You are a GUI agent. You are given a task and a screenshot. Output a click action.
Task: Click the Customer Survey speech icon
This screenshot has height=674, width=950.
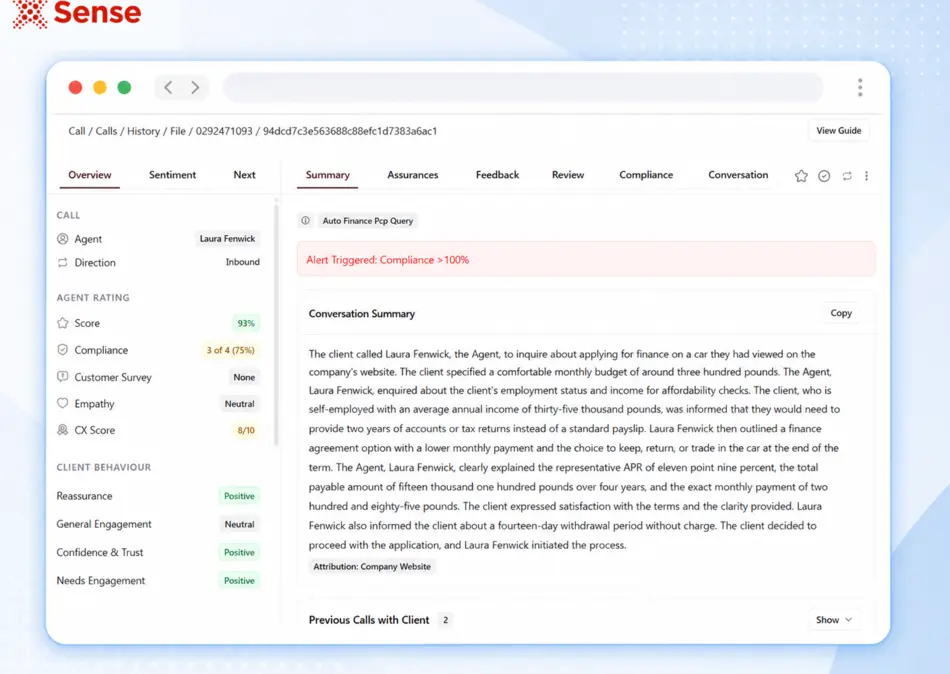tap(62, 376)
